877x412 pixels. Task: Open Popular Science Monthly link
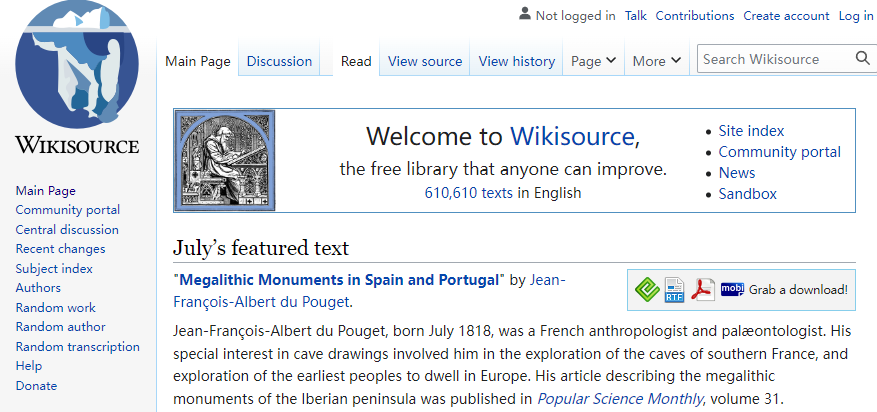(x=620, y=399)
